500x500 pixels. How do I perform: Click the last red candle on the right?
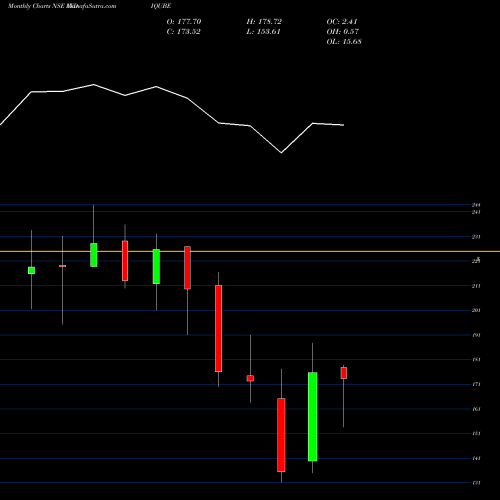(x=344, y=373)
